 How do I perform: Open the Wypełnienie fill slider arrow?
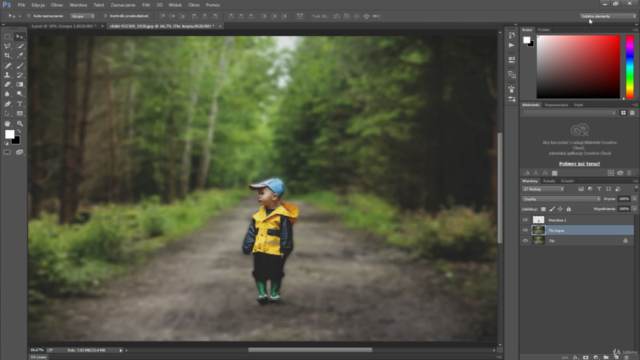pyautogui.click(x=634, y=209)
